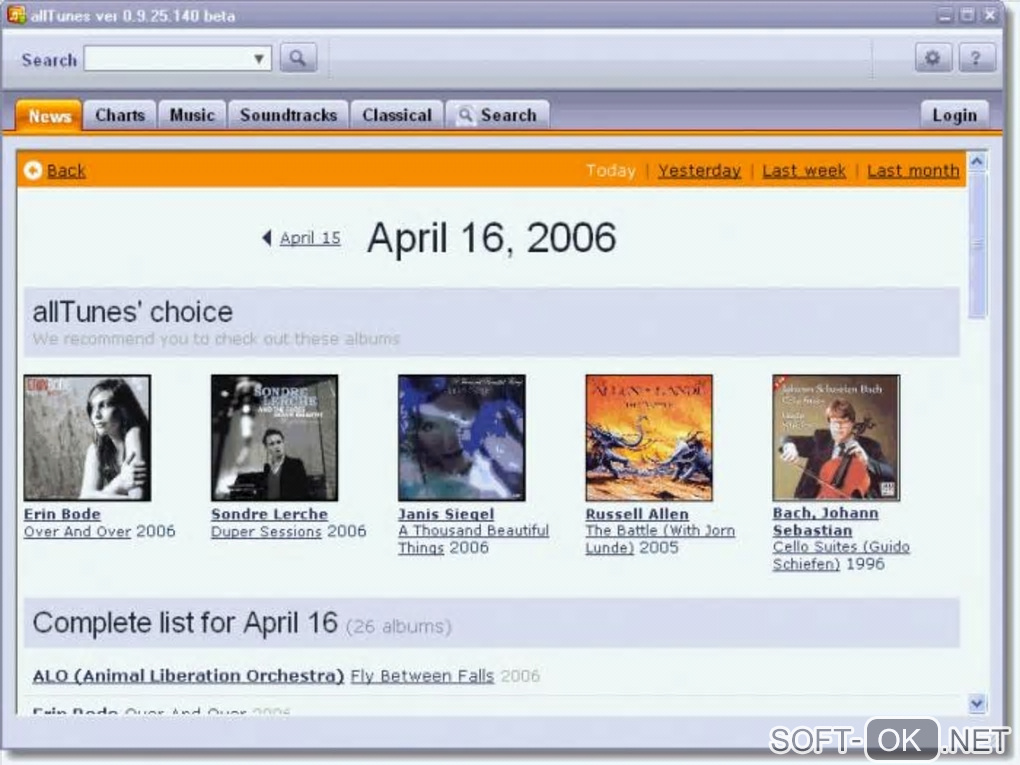Click the allTunes app icon in title bar
Screen dimensions: 1020x765
[16, 14]
